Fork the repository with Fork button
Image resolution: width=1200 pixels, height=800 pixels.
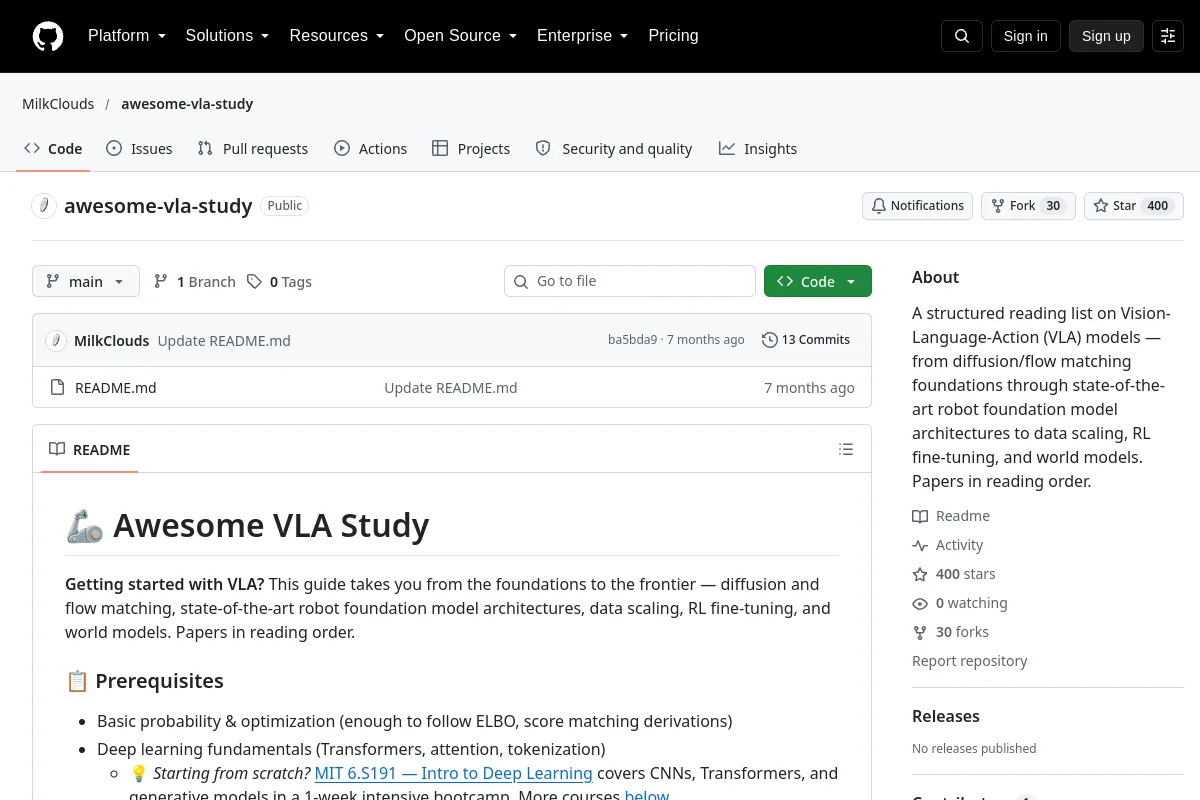point(1028,206)
